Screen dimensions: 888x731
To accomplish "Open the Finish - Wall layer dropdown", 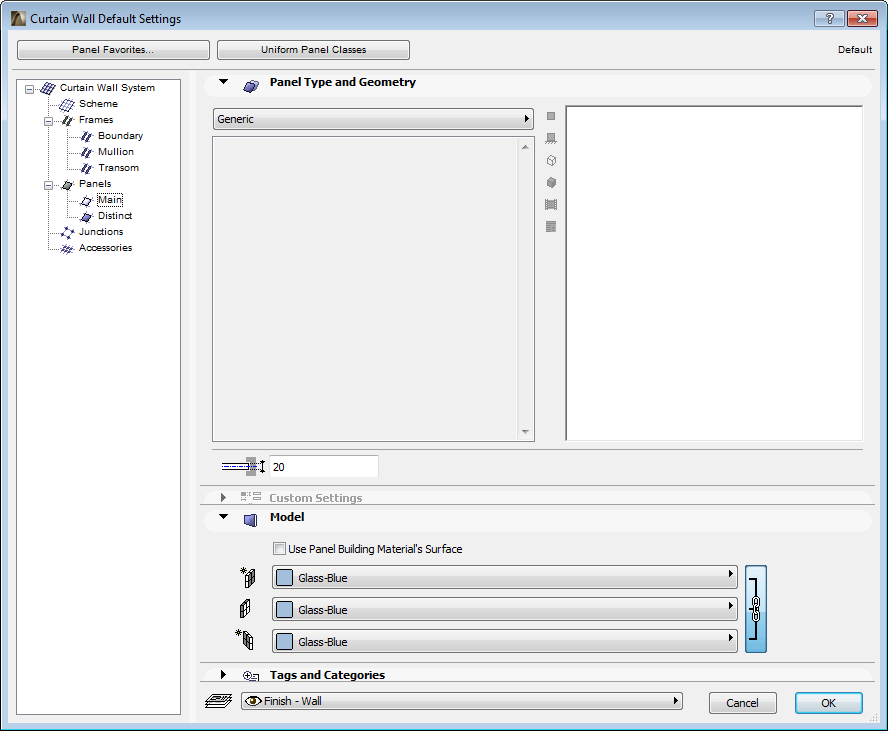I will click(462, 701).
